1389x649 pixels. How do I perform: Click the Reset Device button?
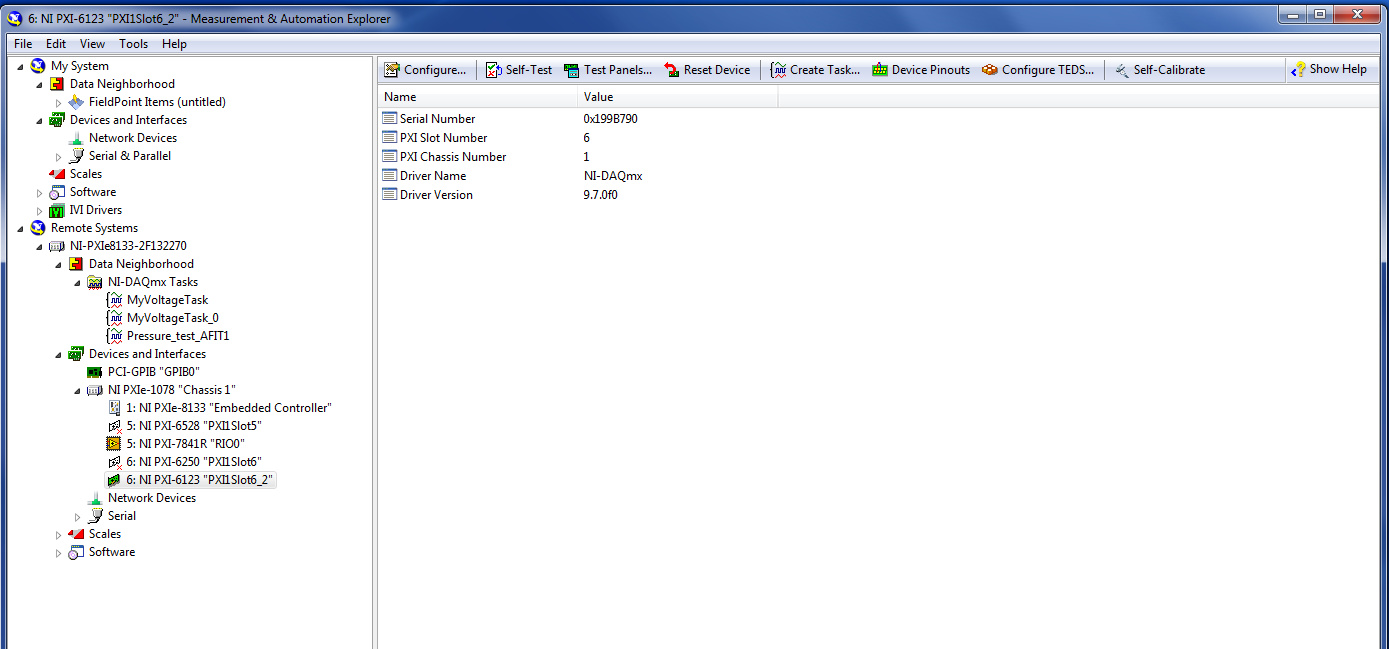pyautogui.click(x=707, y=70)
